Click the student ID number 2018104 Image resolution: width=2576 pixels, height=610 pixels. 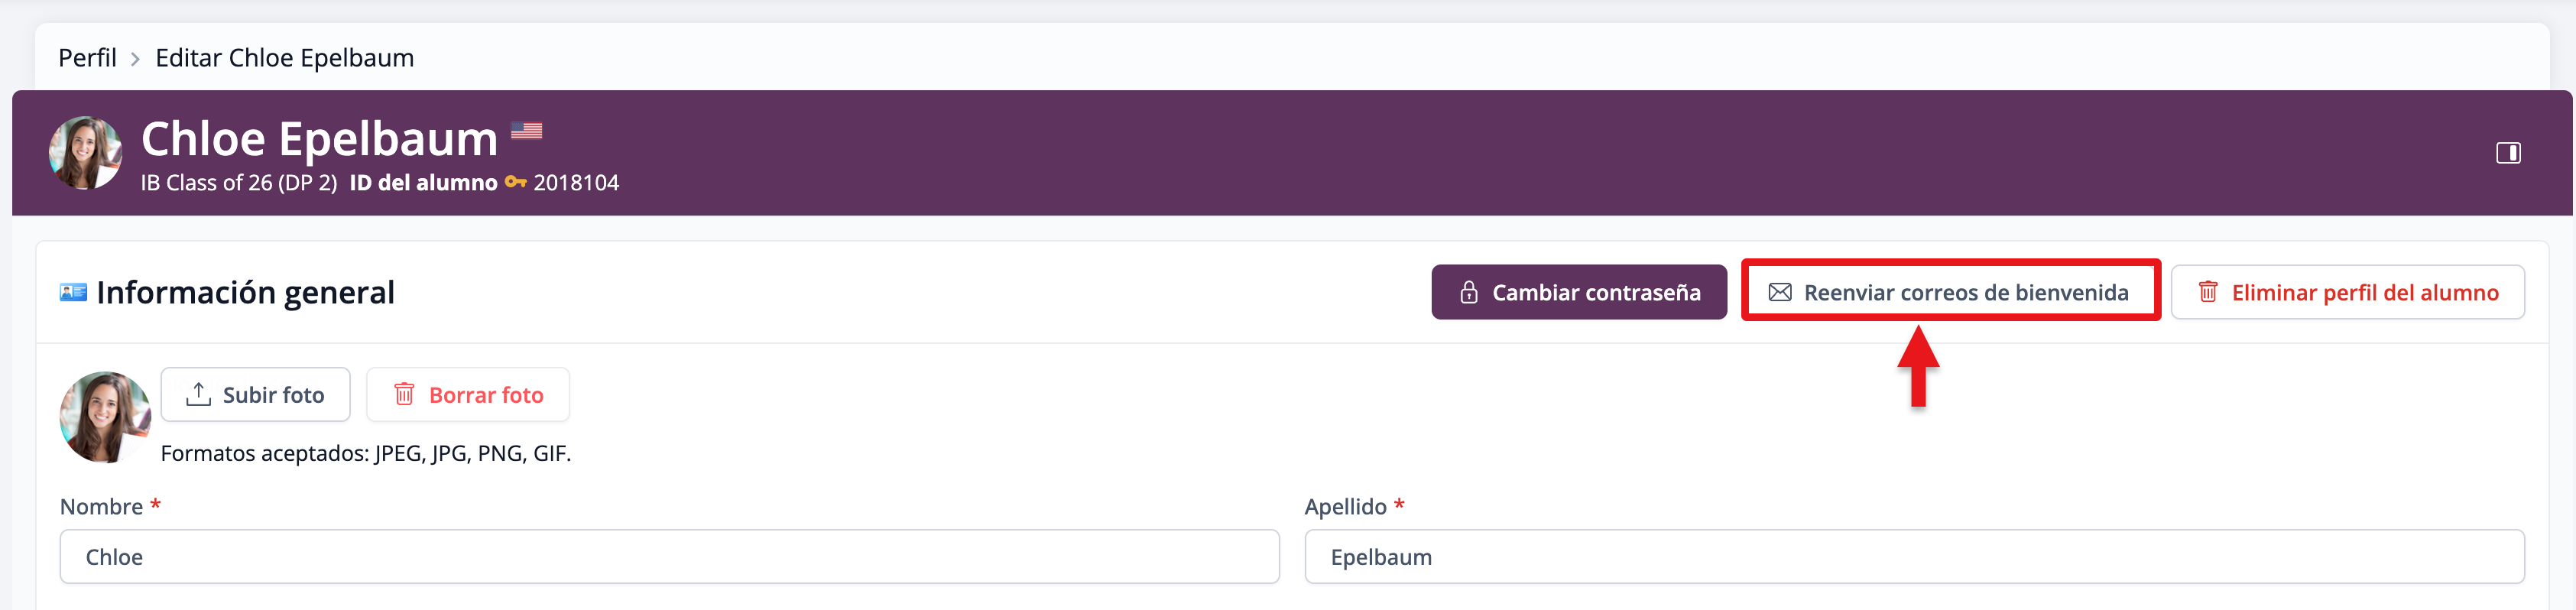coord(576,183)
